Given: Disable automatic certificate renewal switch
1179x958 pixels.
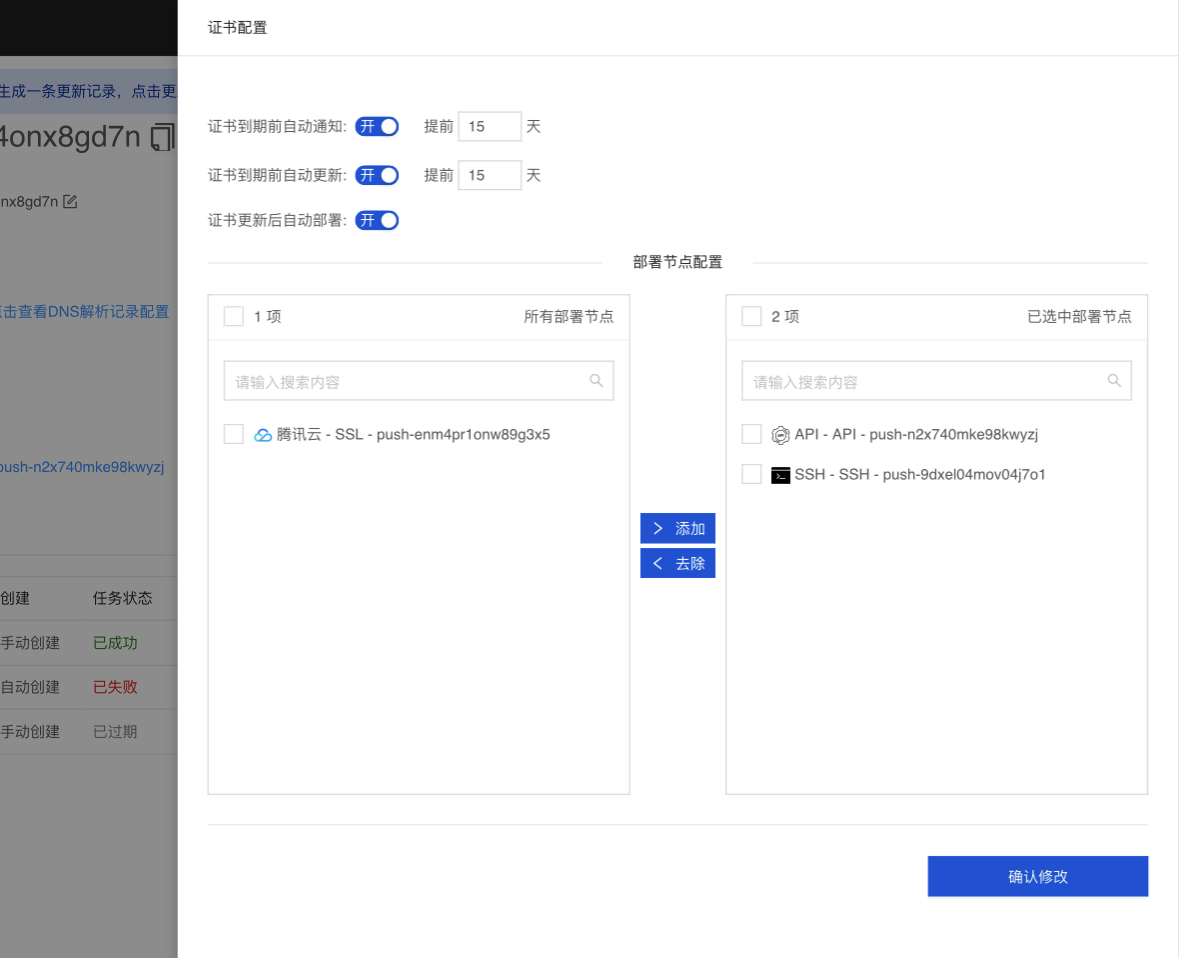Looking at the screenshot, I should click(377, 175).
